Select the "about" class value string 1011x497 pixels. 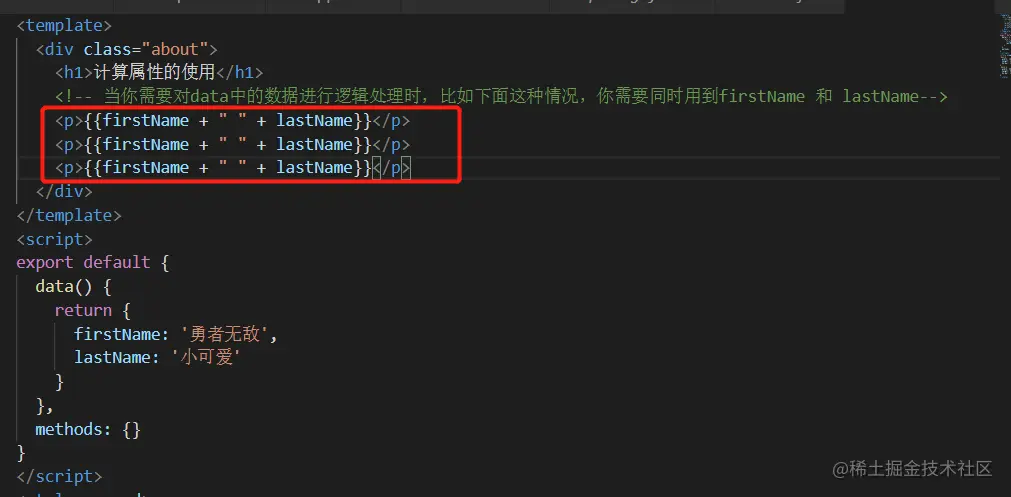179,50
